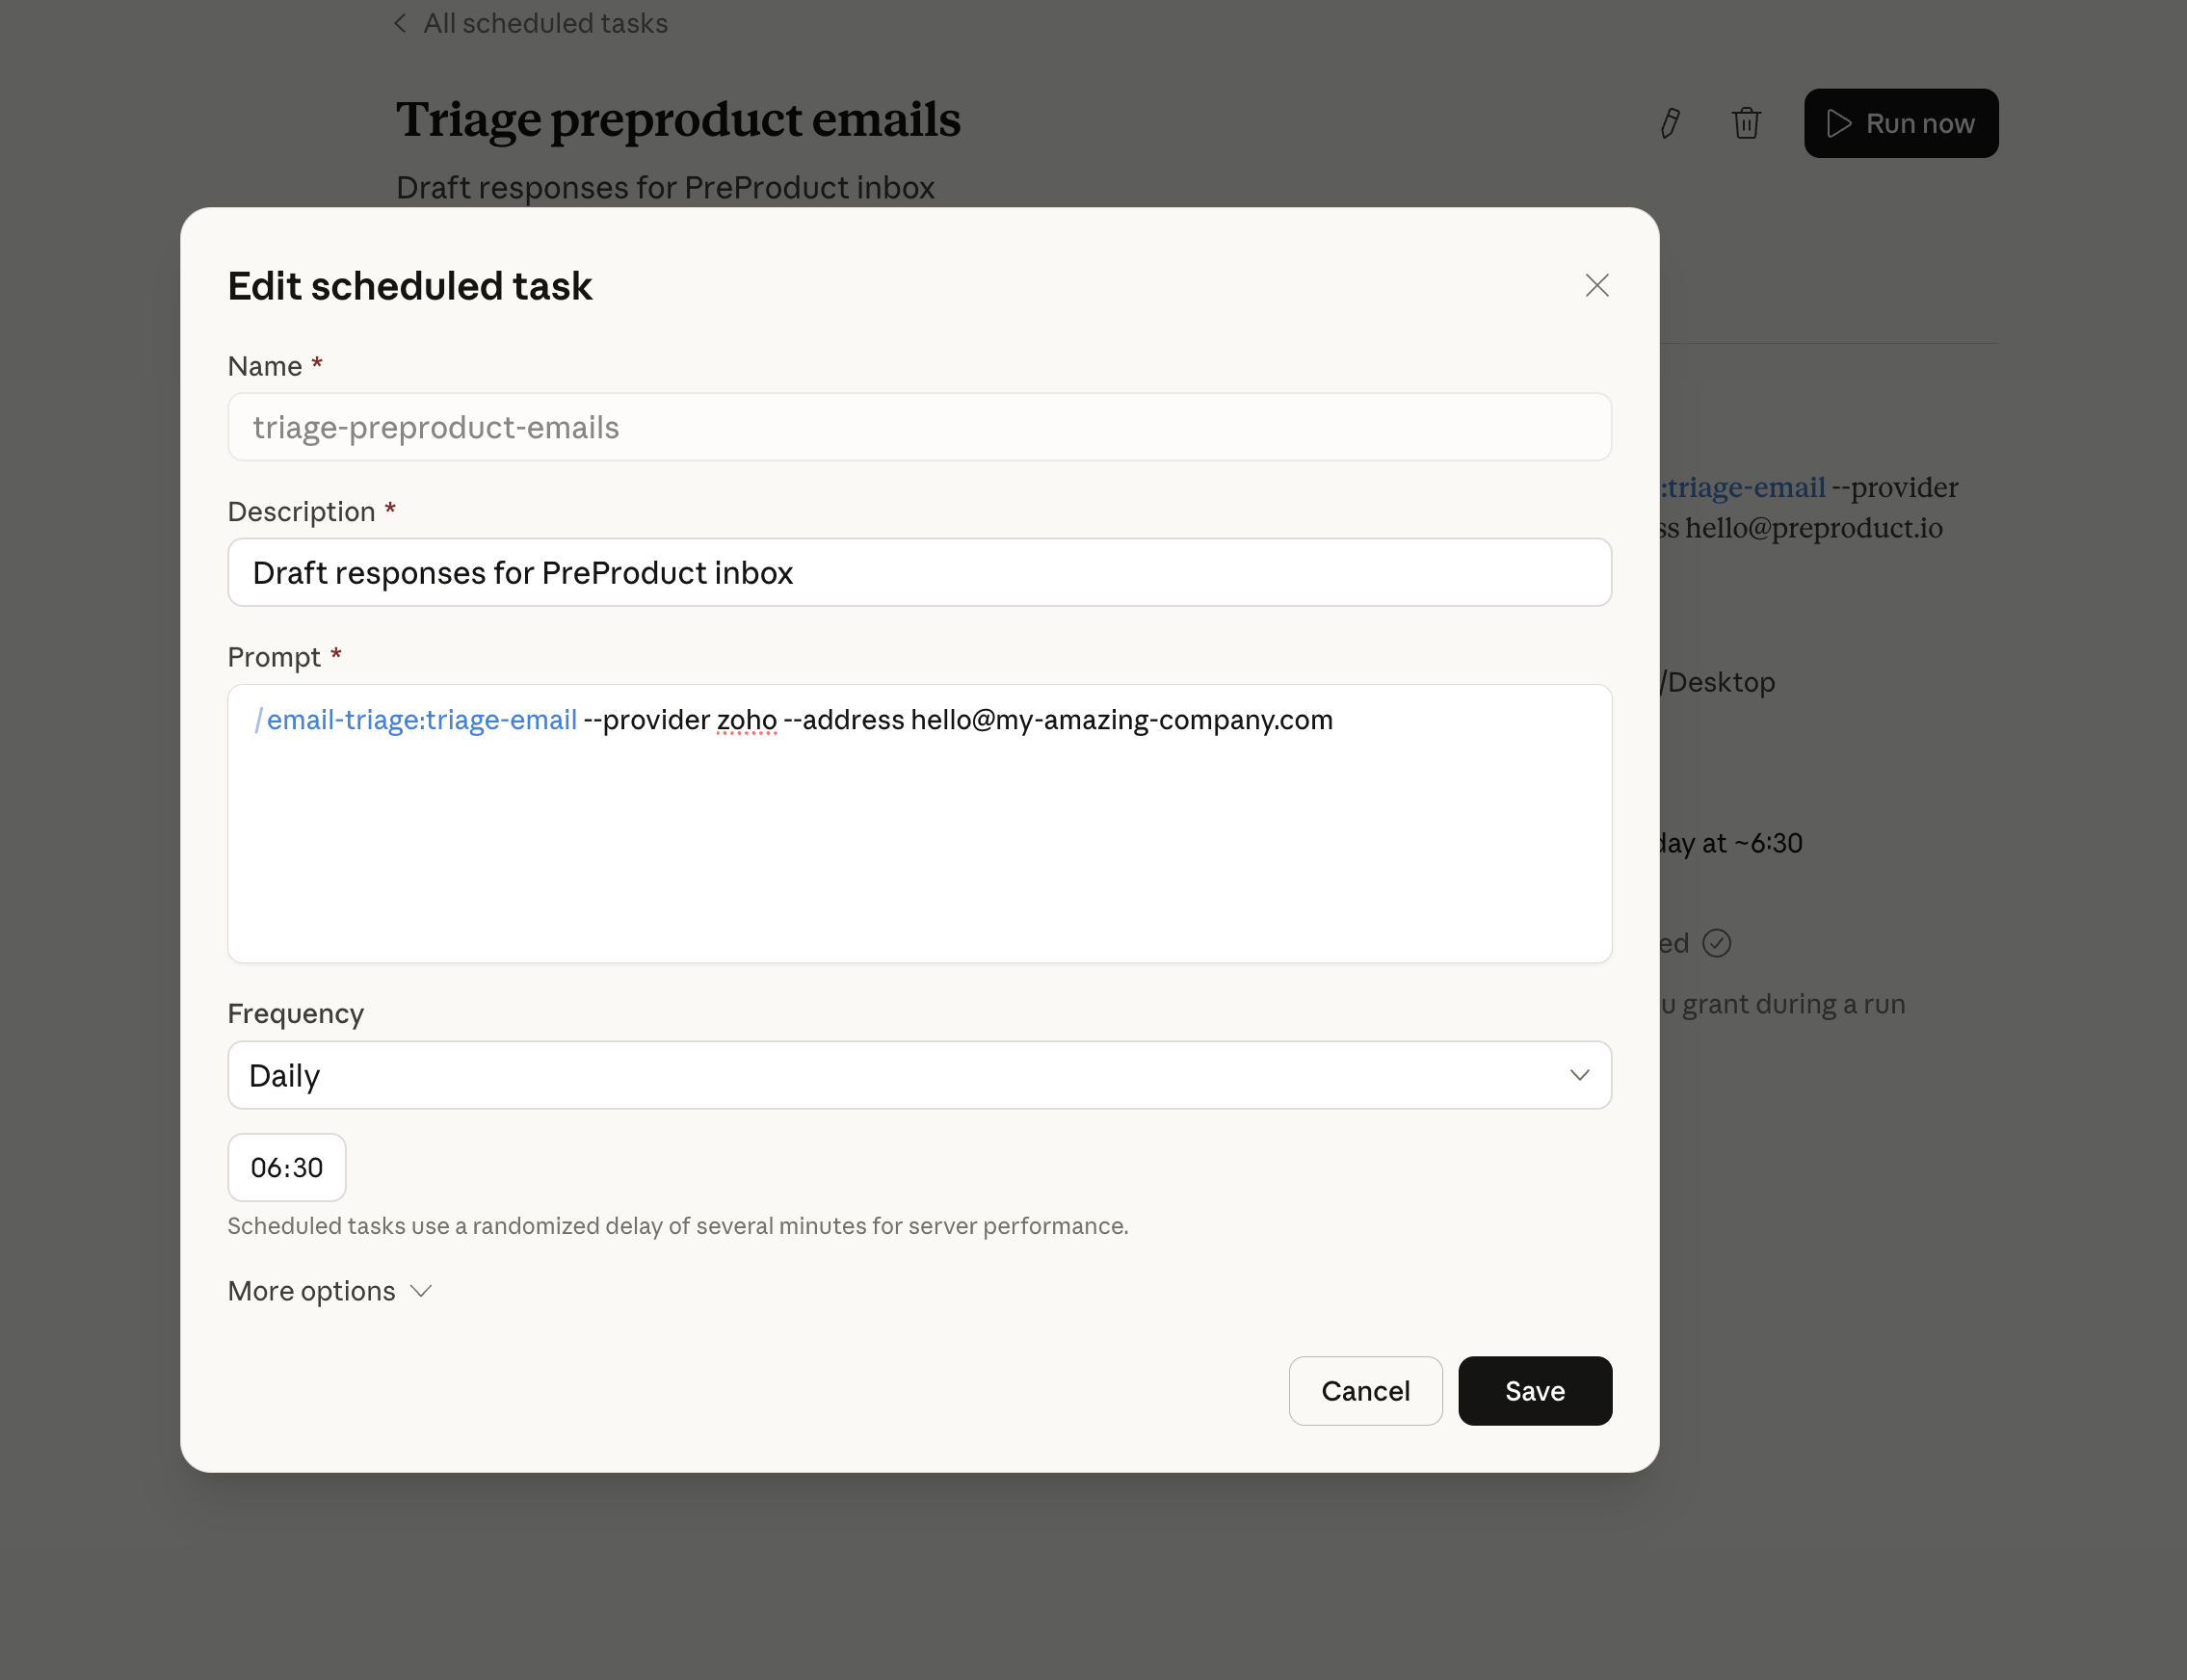Image resolution: width=2187 pixels, height=1680 pixels.
Task: Open the 06:30 time picker
Action: point(287,1167)
